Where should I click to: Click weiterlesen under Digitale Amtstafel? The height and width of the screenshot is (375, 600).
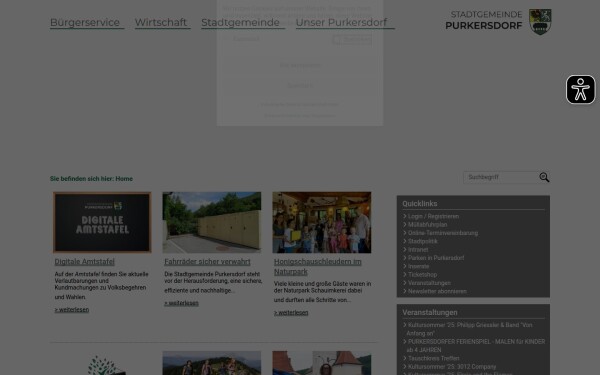72,310
